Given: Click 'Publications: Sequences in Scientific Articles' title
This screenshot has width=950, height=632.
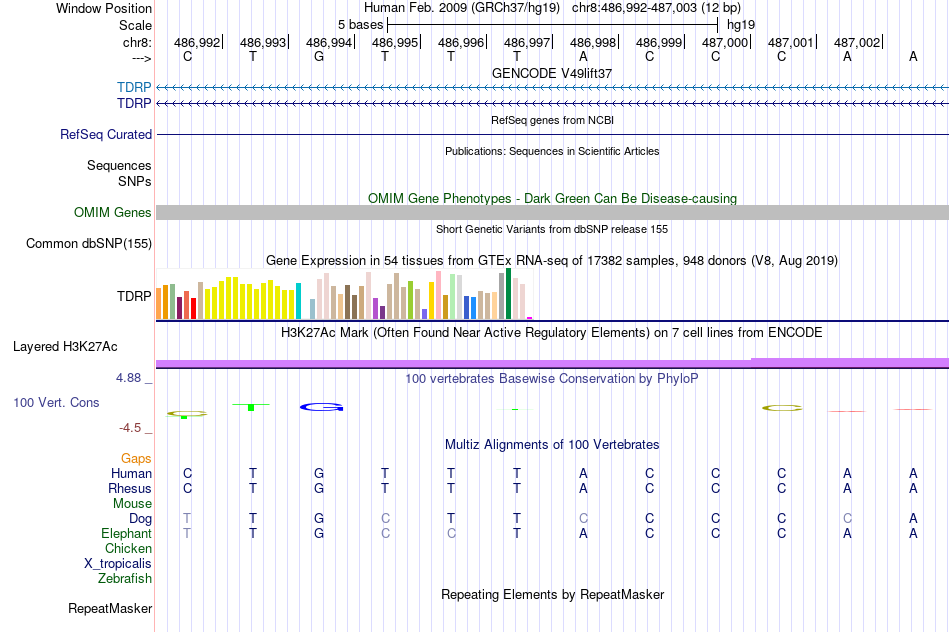Looking at the screenshot, I should coord(552,151).
